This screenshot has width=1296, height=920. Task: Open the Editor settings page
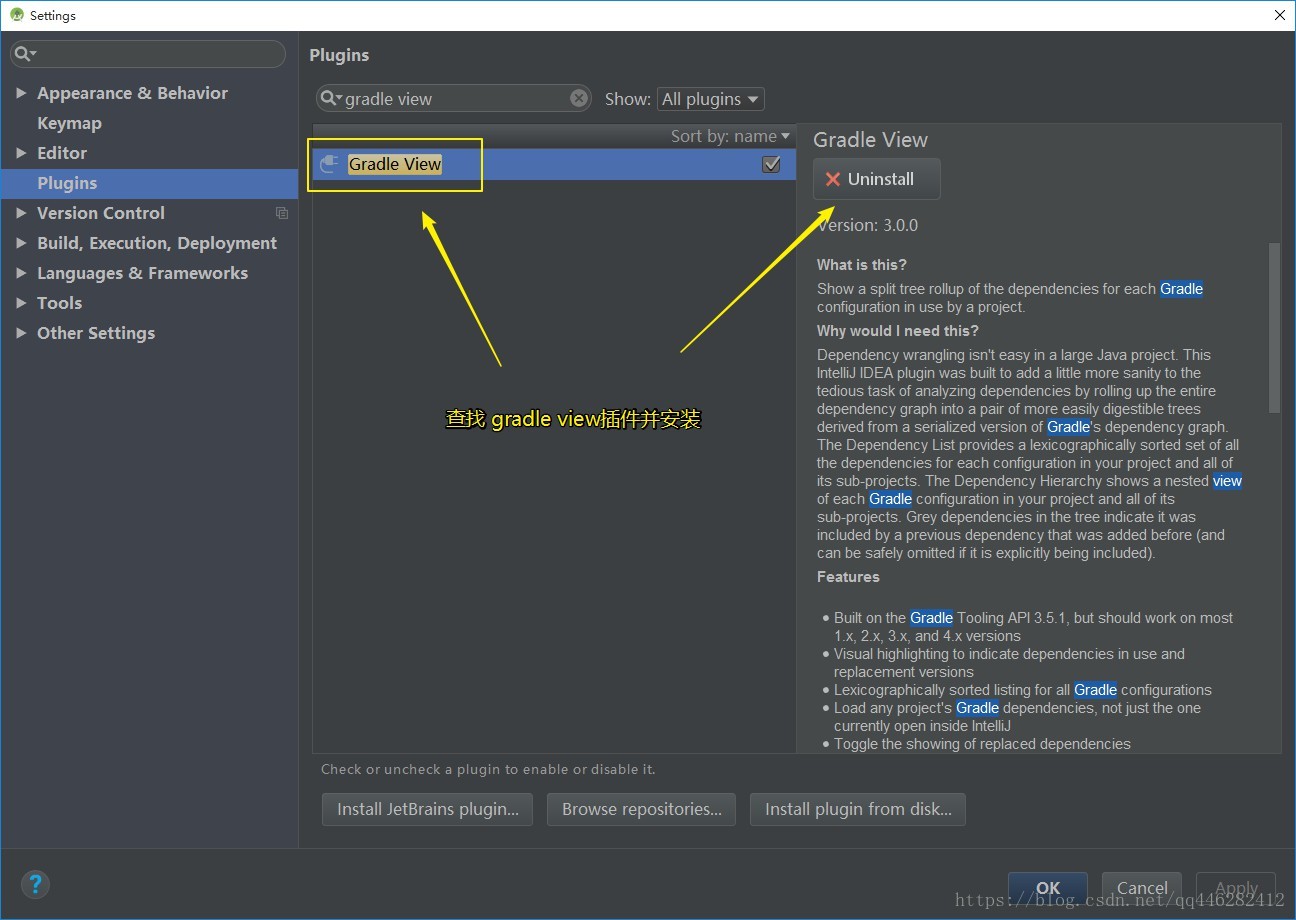click(x=62, y=153)
